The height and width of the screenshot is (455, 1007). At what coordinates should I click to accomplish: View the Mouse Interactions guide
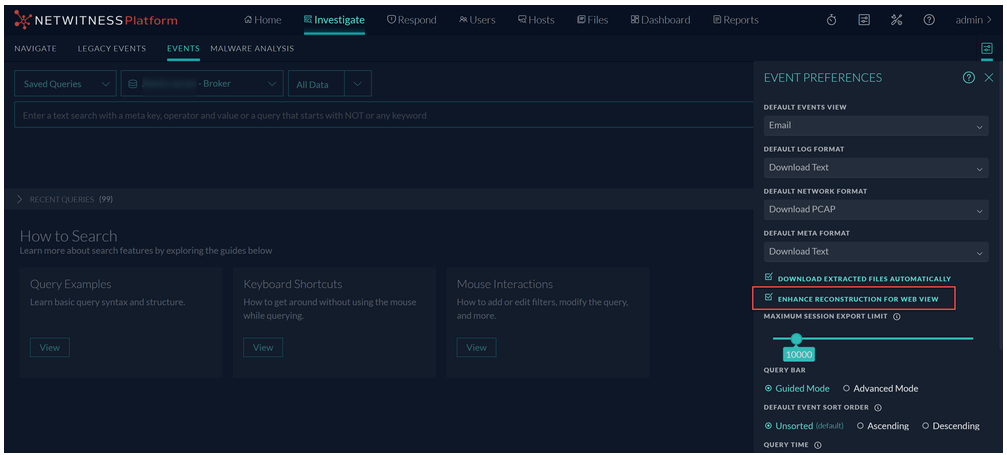click(x=477, y=348)
